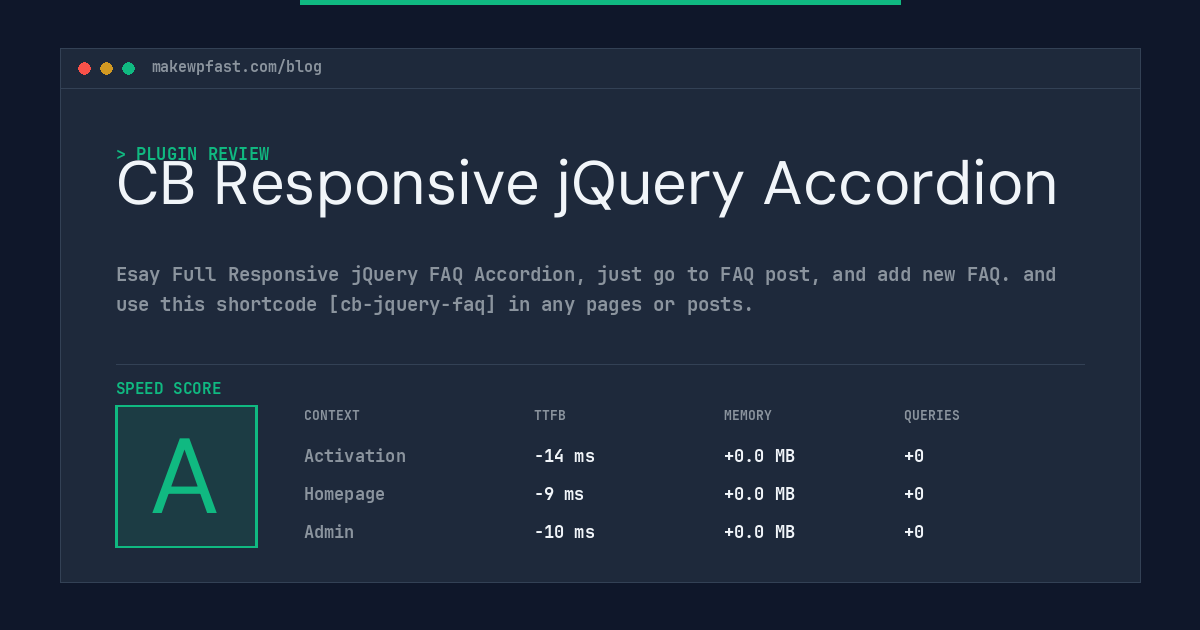The image size is (1200, 630).
Task: Click Activation queries value +0
Action: 914,456
